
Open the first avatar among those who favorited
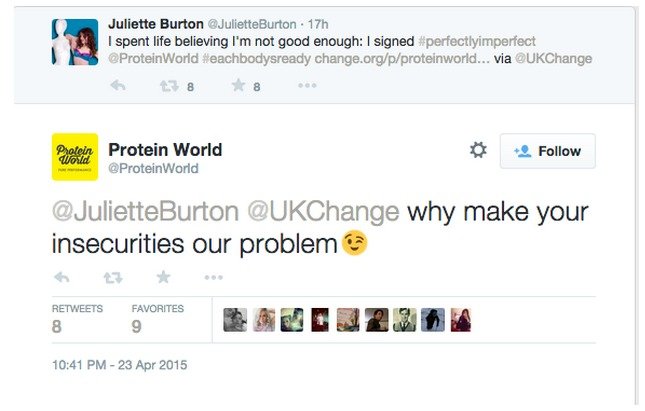coord(235,320)
